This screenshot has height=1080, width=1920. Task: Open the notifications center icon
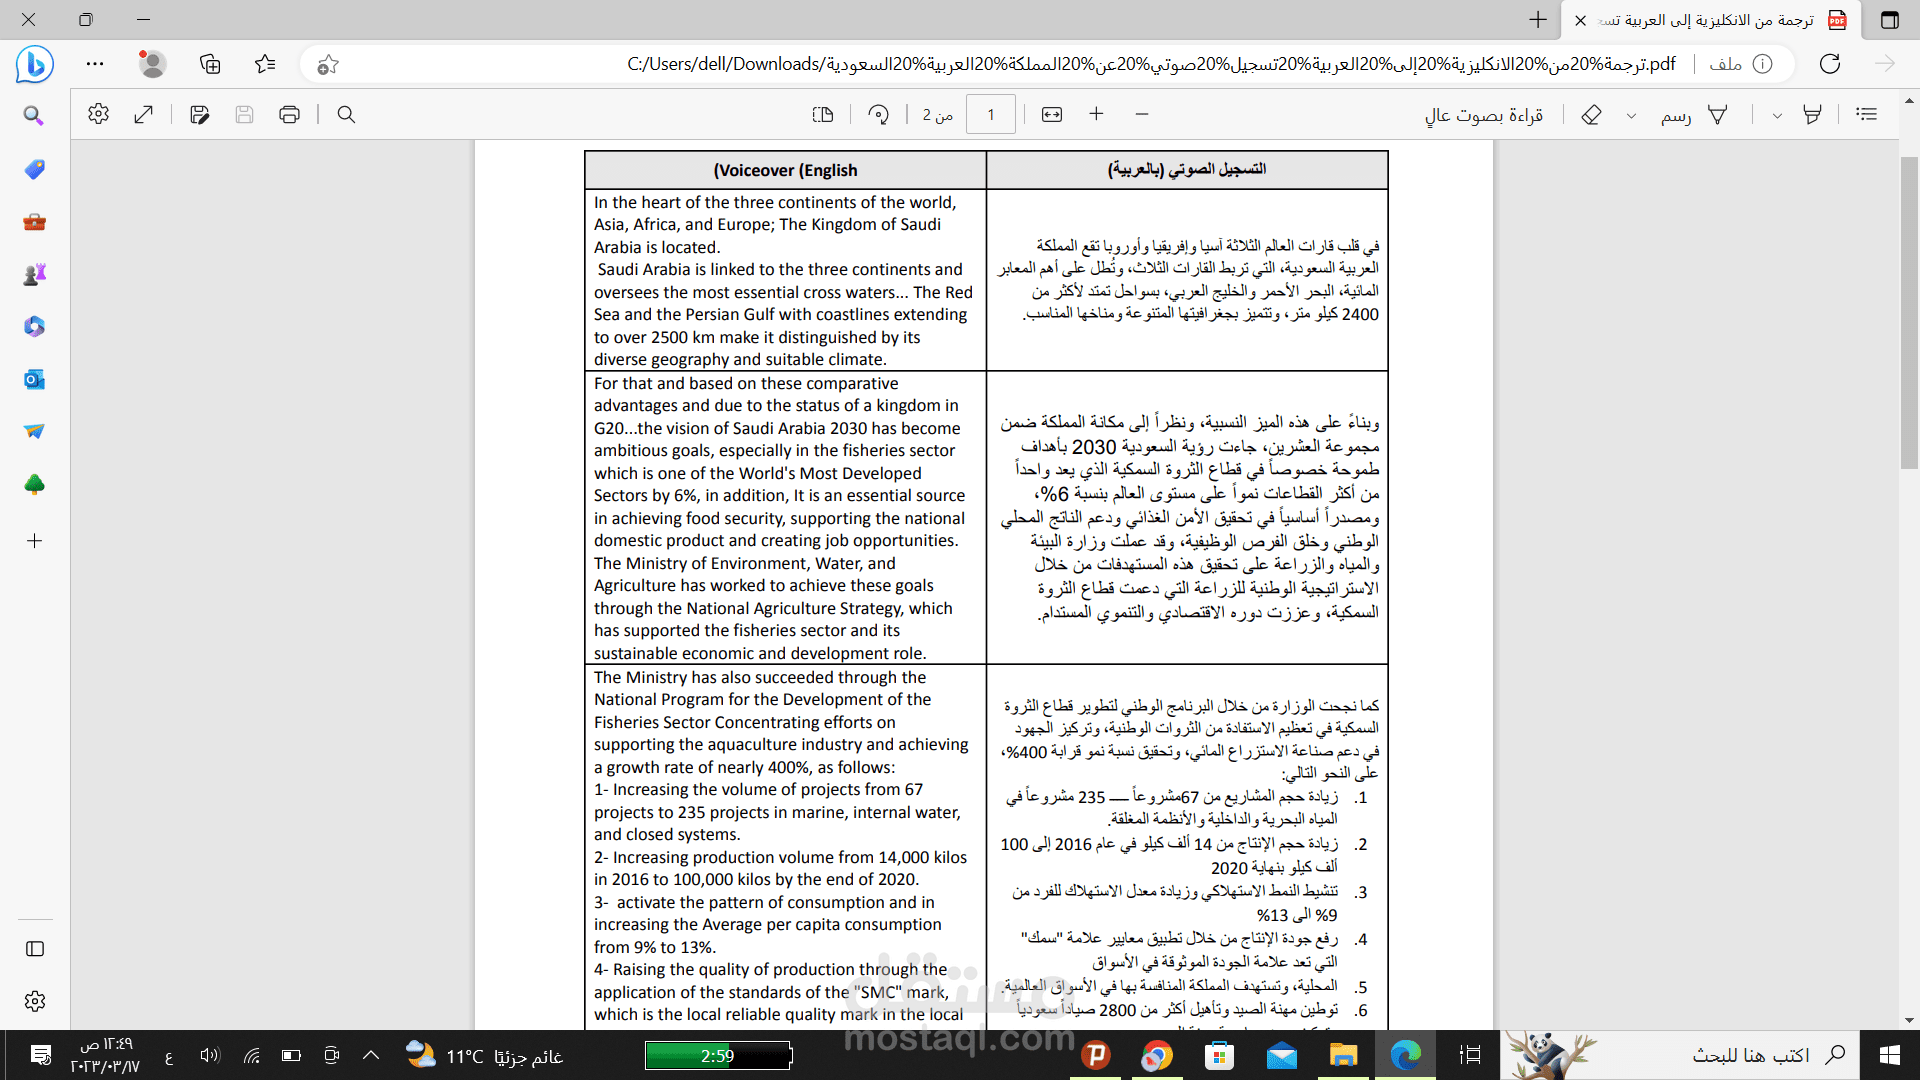40,1055
